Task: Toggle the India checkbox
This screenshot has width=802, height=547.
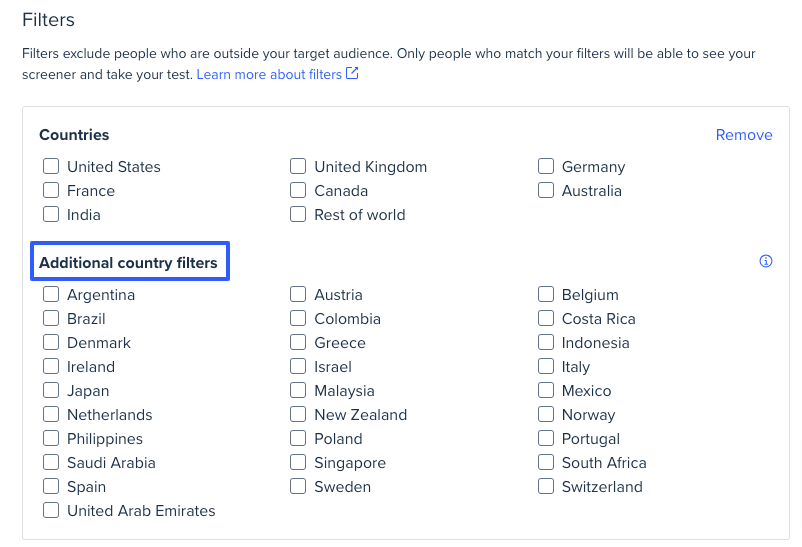Action: [x=51, y=214]
